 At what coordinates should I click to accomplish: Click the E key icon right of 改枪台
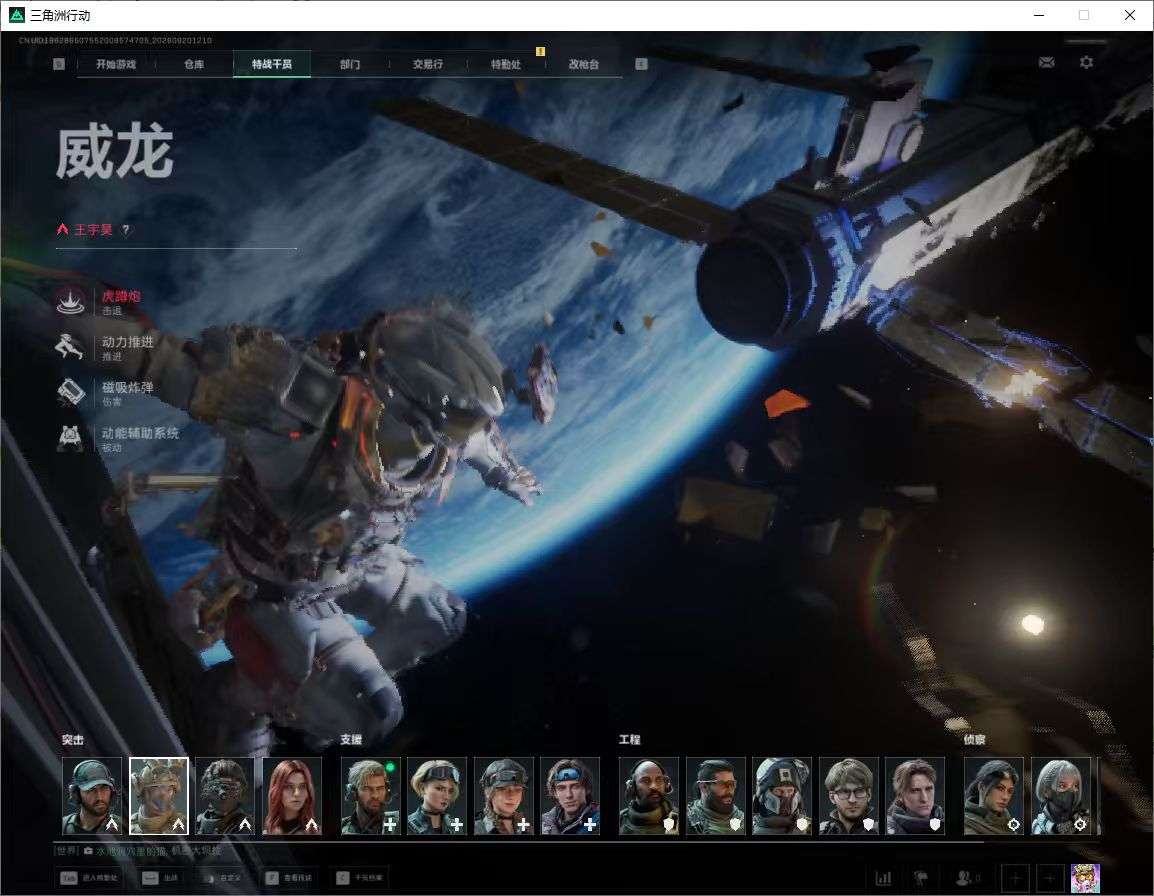coord(641,64)
